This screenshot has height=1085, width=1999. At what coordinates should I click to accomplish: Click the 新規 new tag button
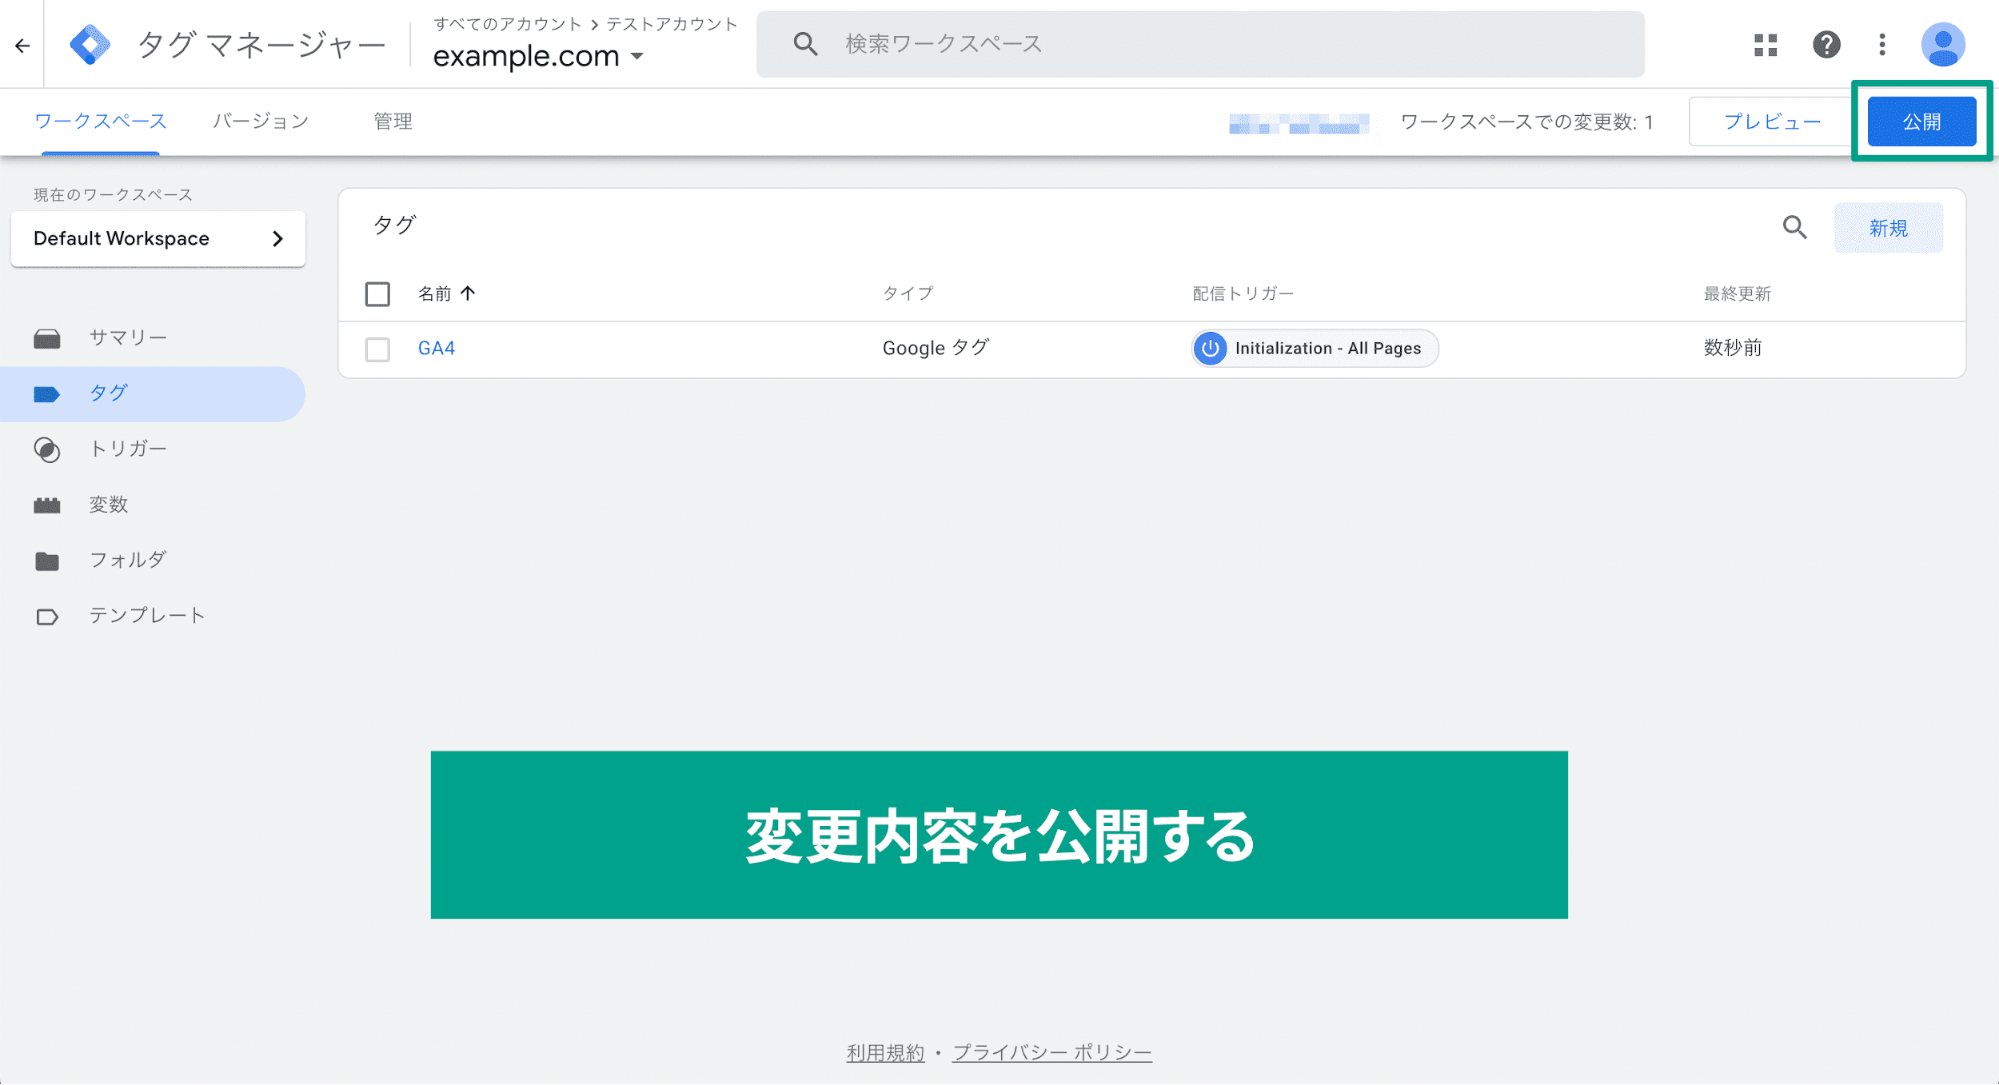pos(1888,228)
